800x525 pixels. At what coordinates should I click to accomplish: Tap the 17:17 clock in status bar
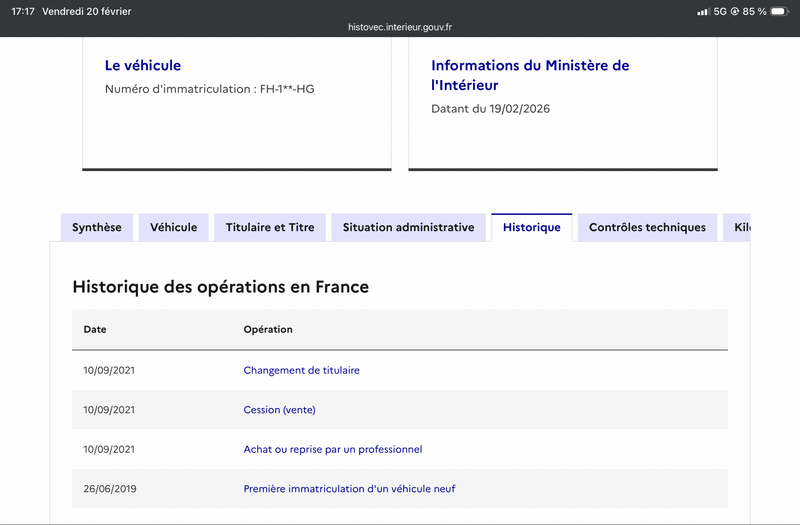click(x=23, y=11)
